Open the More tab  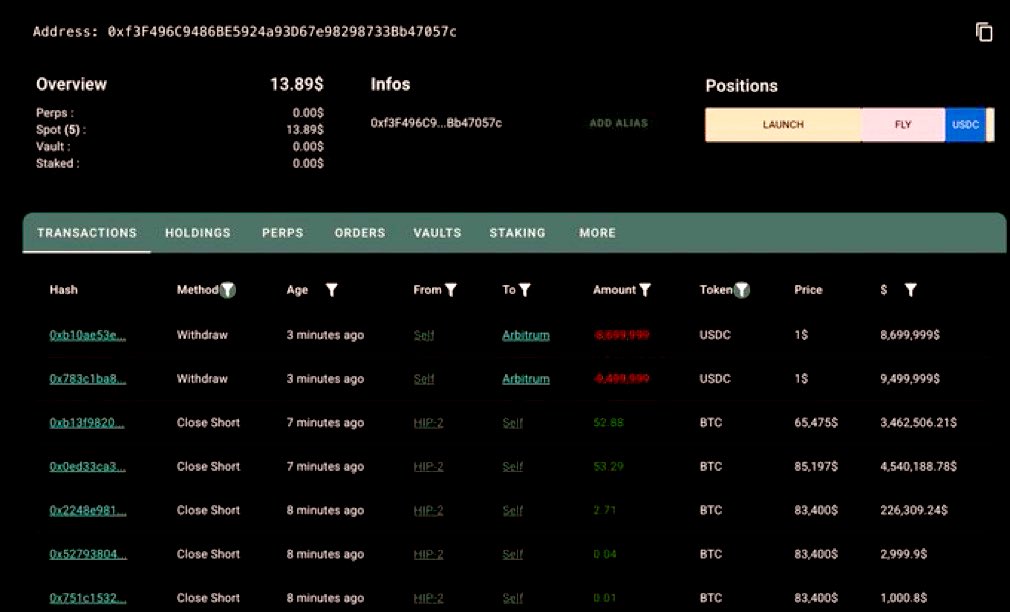click(597, 233)
